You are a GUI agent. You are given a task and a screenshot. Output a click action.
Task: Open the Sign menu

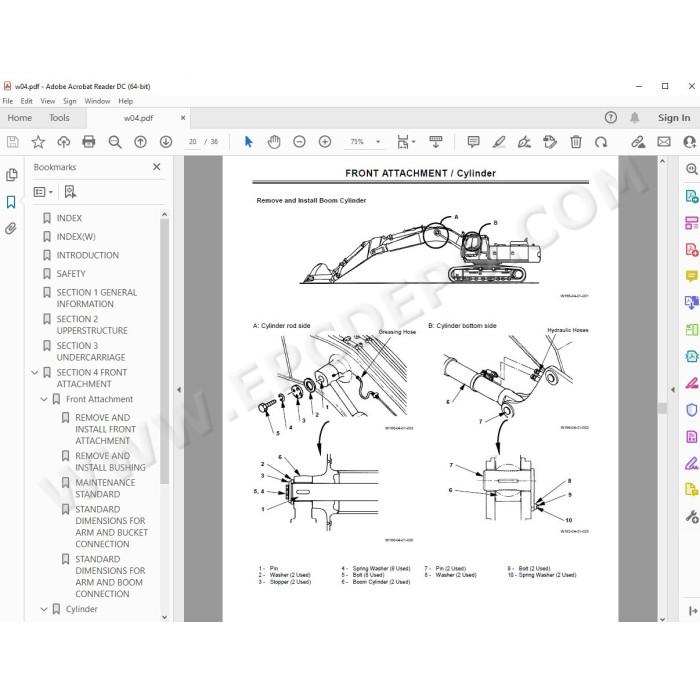tap(70, 101)
